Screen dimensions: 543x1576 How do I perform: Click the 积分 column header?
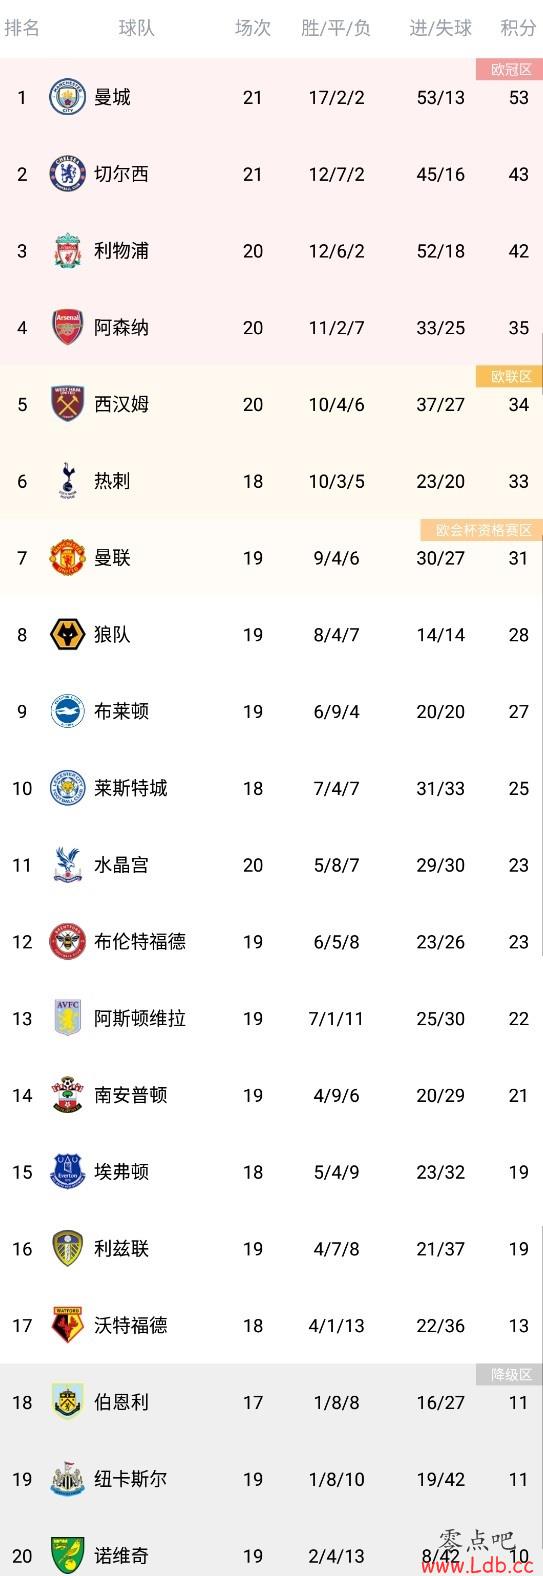(518, 28)
